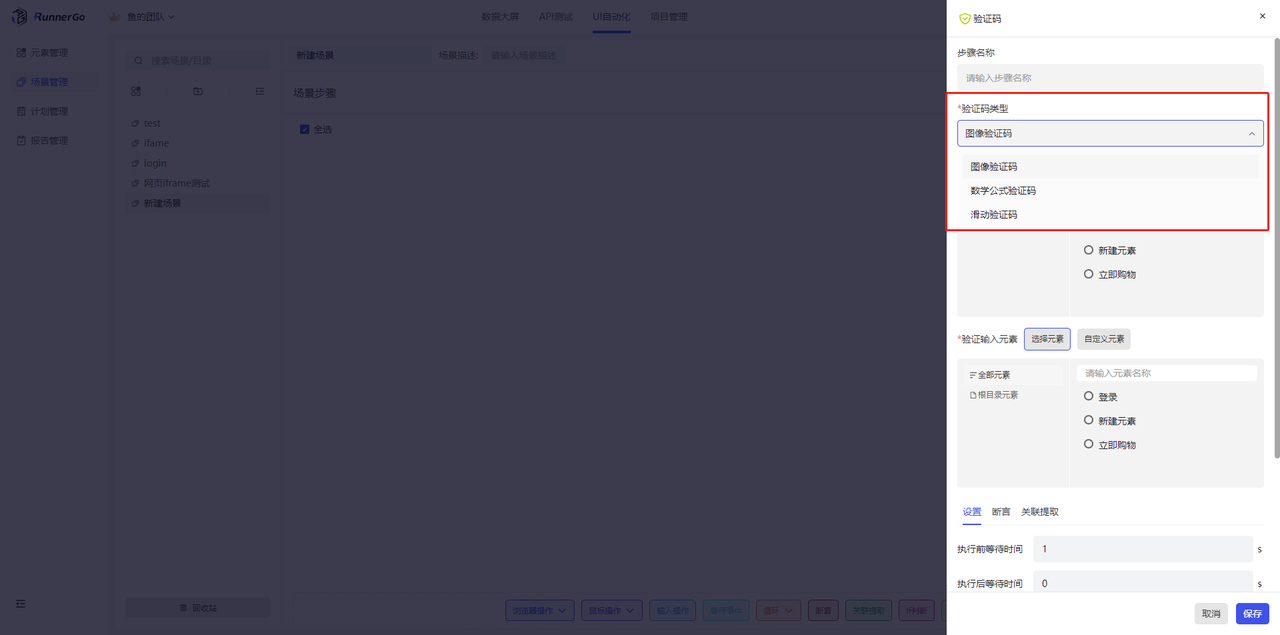Click the new folder icon in scene panel
The height and width of the screenshot is (635, 1280).
tap(198, 91)
